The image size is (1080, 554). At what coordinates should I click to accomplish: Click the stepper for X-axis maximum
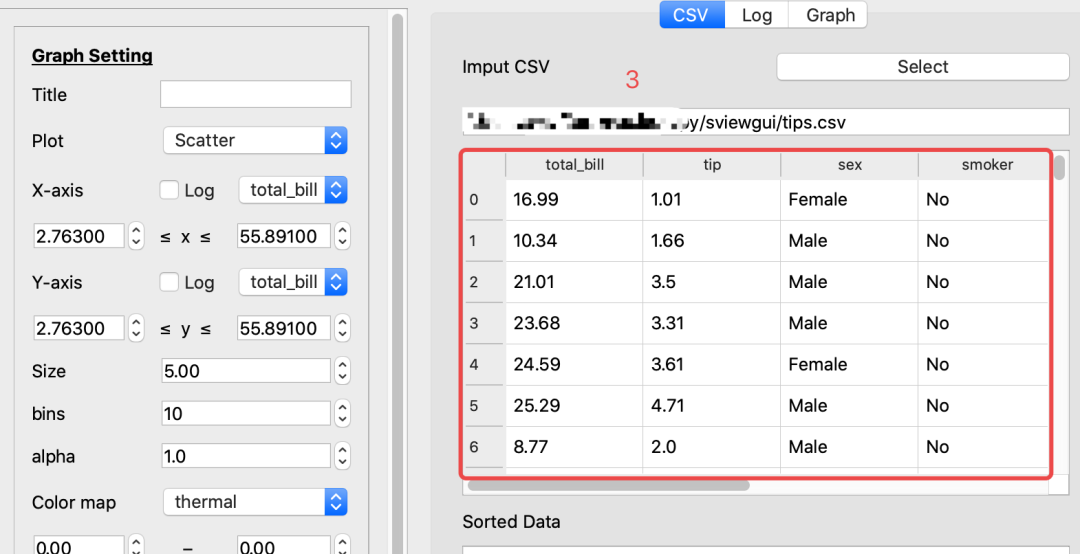(x=342, y=236)
